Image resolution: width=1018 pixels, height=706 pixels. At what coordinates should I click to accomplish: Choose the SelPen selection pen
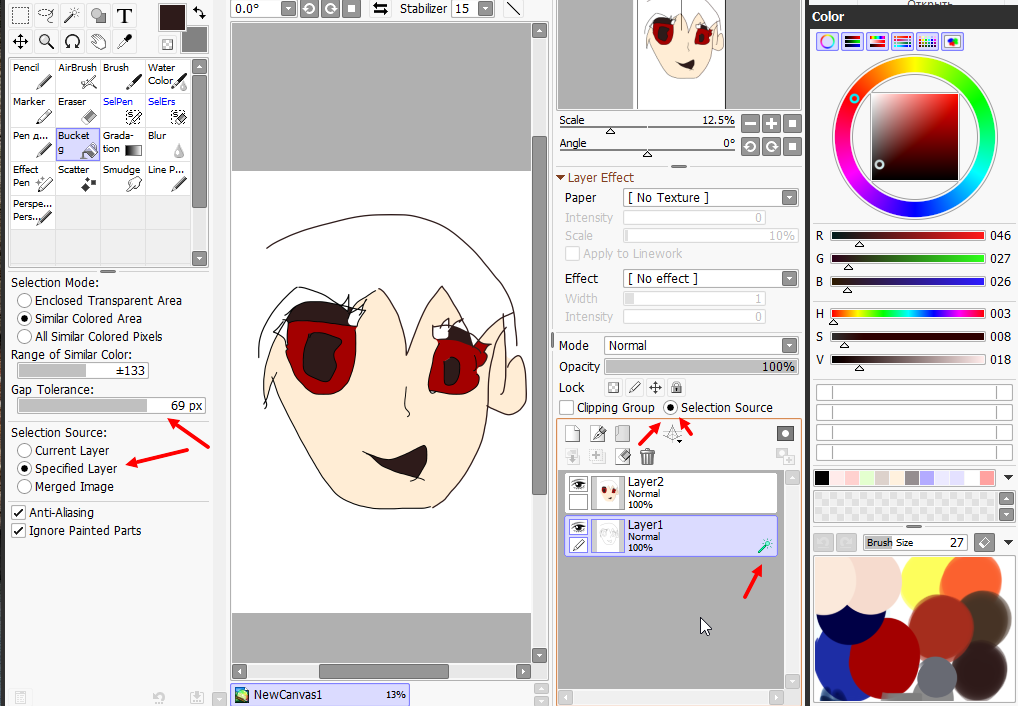(123, 110)
